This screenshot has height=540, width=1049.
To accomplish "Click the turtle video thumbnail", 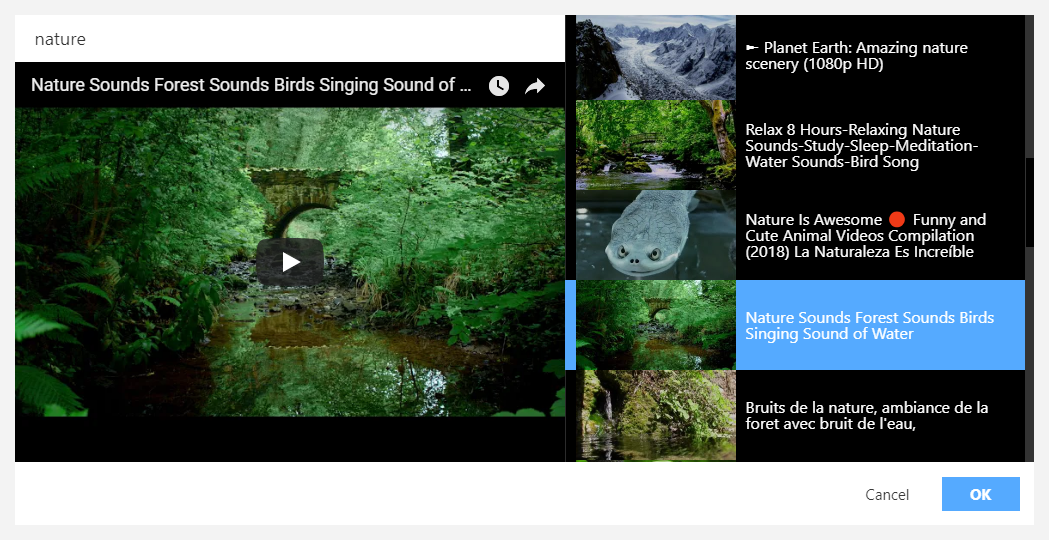I will click(x=656, y=235).
